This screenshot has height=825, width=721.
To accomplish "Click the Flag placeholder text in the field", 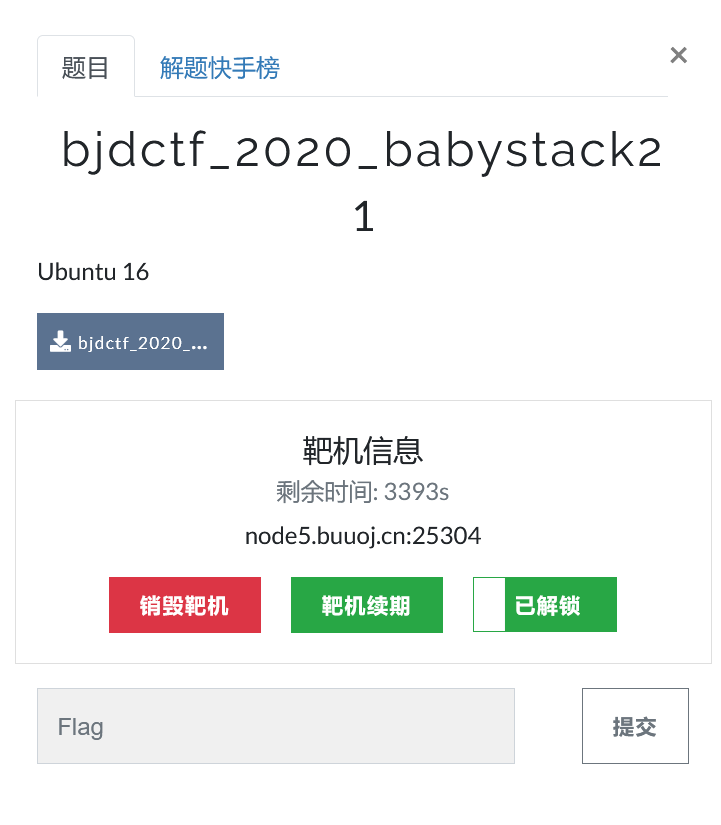I will click(x=81, y=728).
